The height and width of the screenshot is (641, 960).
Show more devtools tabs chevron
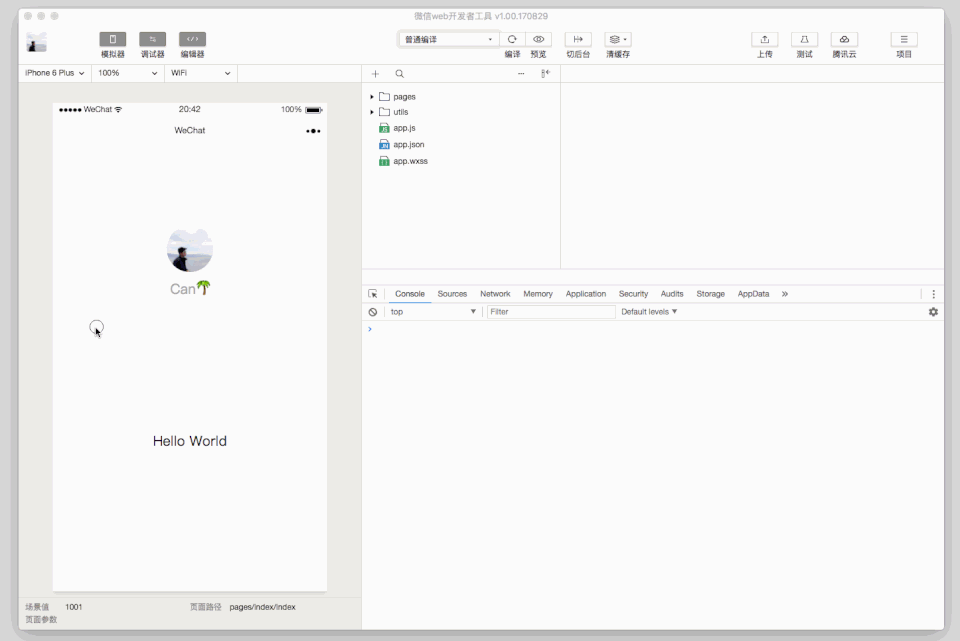point(785,294)
